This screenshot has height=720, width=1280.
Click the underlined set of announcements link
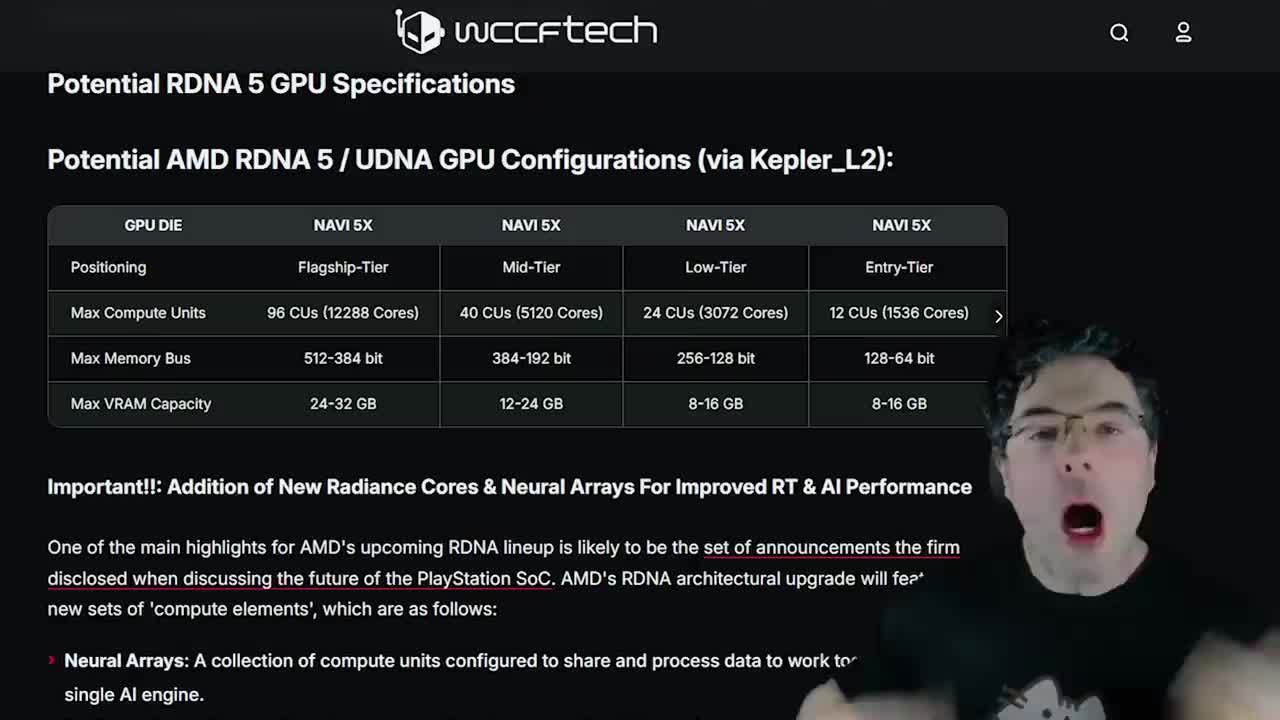(x=831, y=547)
